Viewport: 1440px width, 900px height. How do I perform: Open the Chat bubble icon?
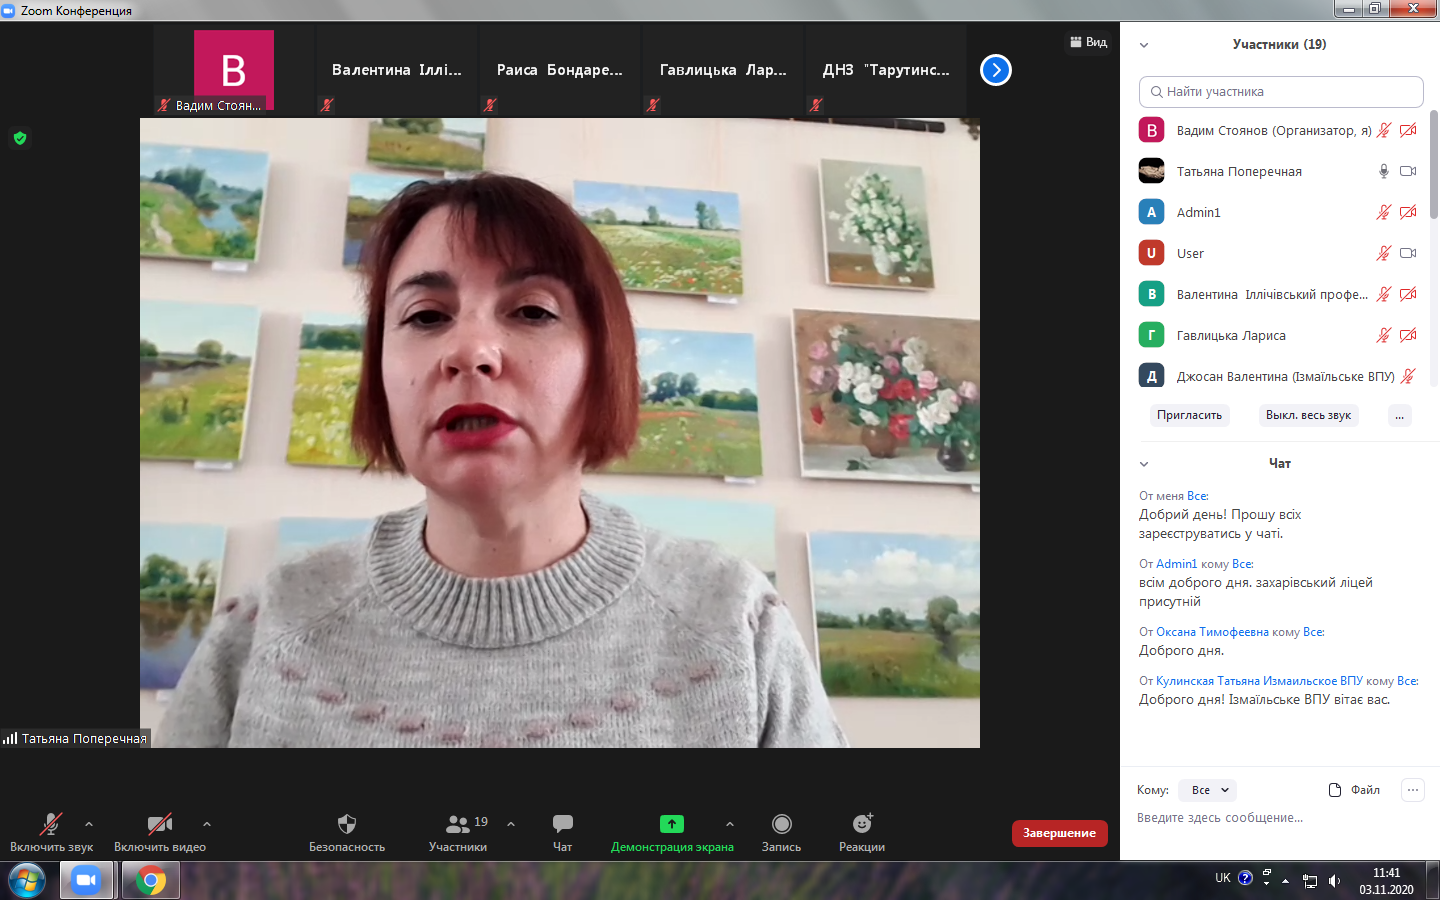tap(563, 824)
